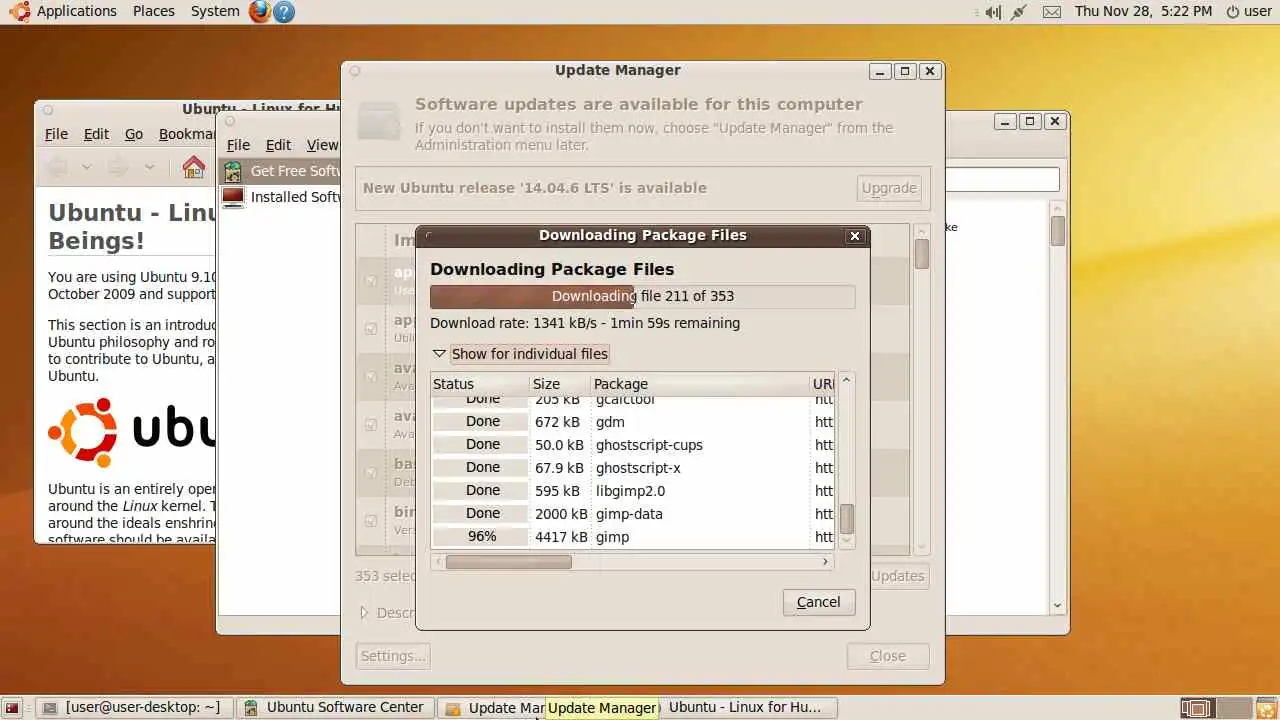Open View menu in Software Center window
The width and height of the screenshot is (1280, 720).
coord(322,145)
